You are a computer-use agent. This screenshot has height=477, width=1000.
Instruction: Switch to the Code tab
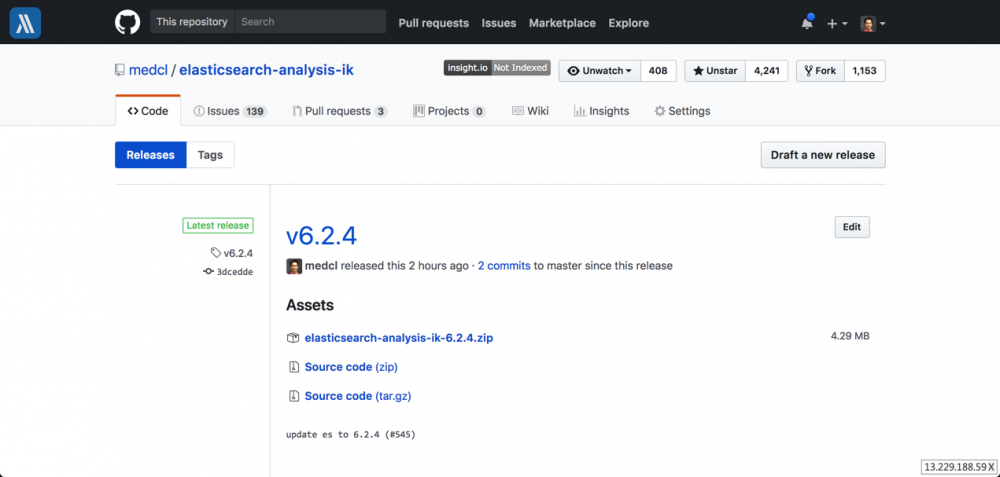(x=148, y=111)
